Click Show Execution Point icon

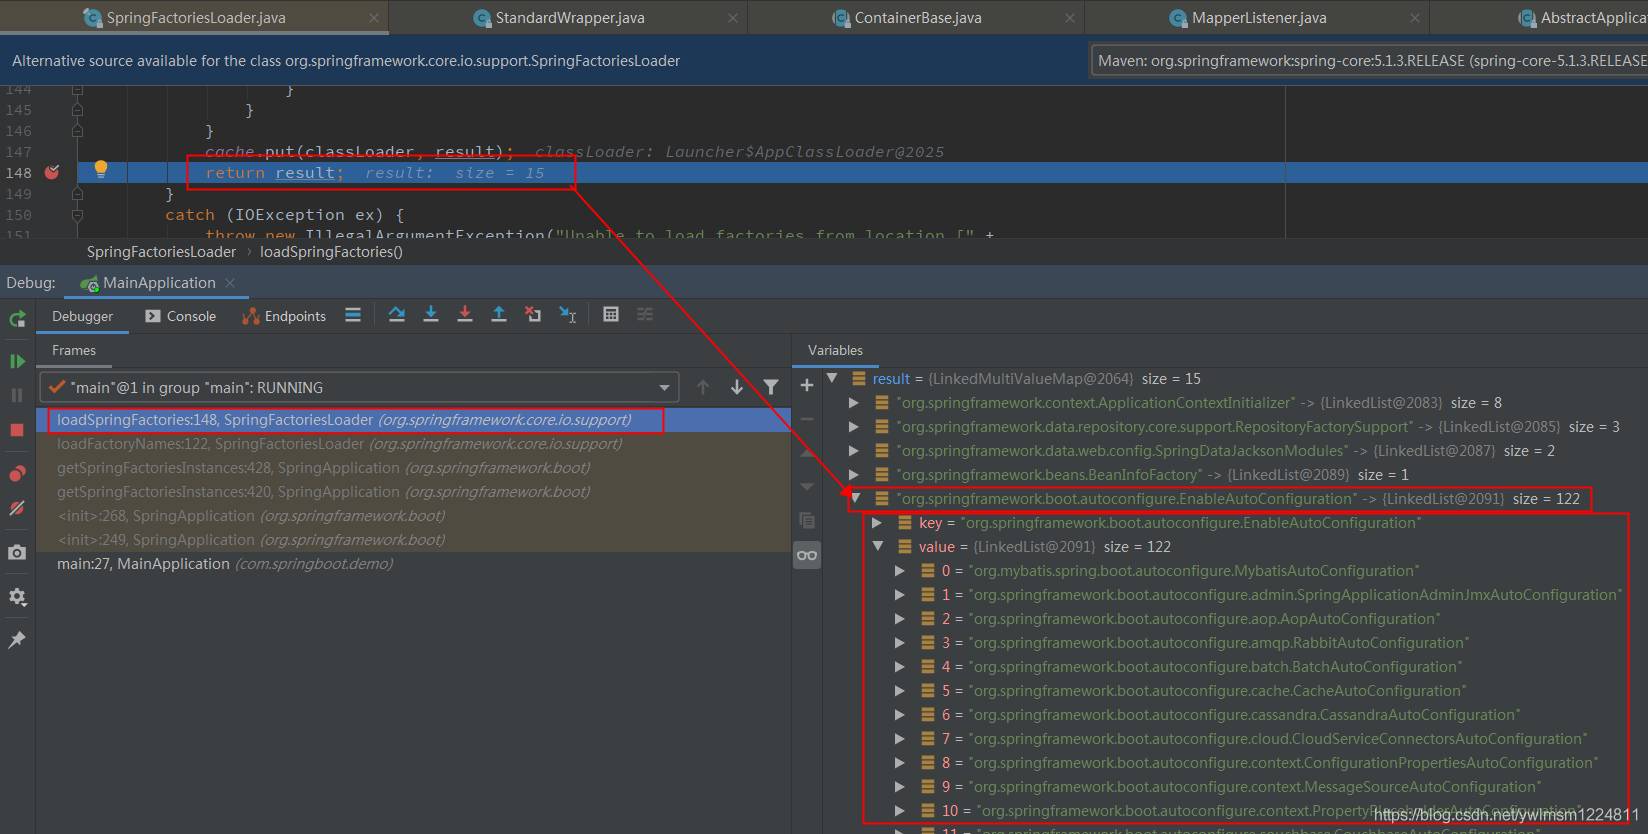click(x=353, y=315)
